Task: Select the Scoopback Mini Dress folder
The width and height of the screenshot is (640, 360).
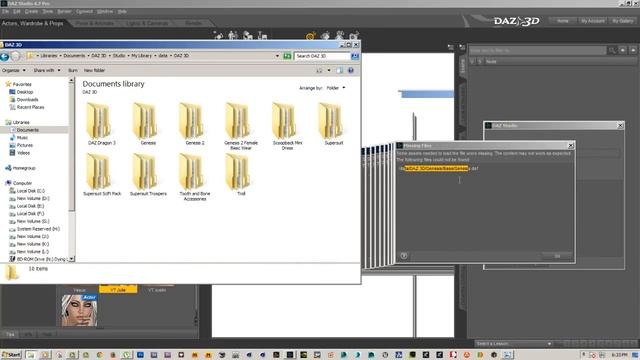Action: pos(287,126)
